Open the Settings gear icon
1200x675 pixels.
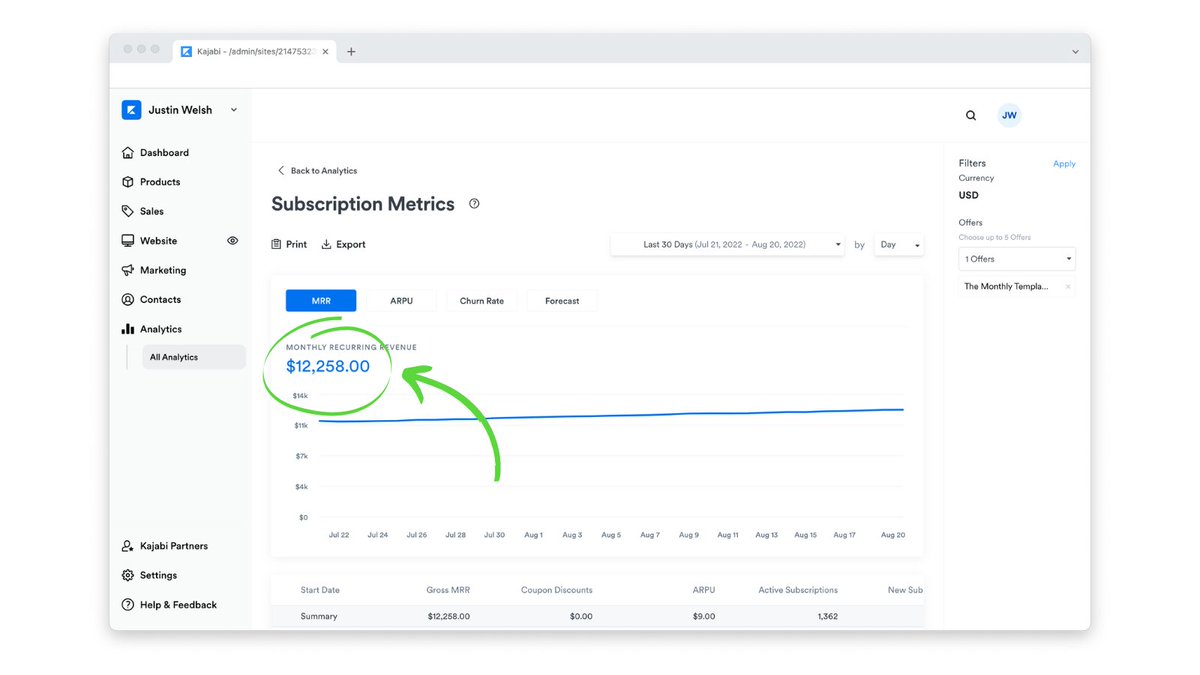click(128, 575)
